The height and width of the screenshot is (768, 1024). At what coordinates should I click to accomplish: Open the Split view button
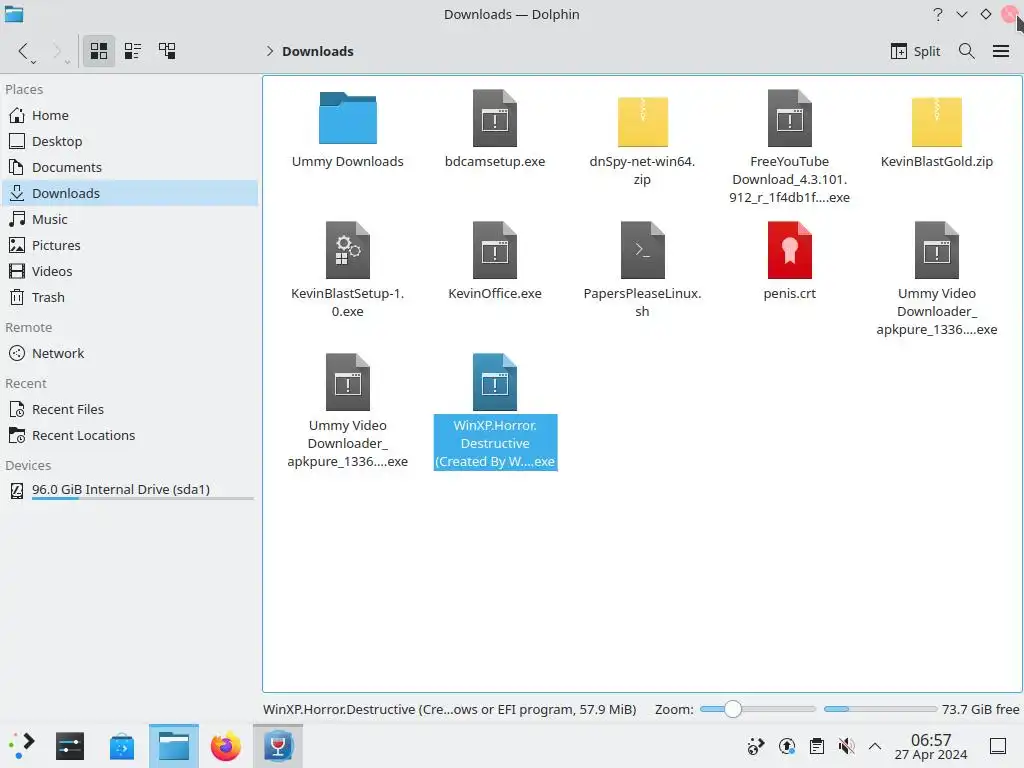(x=915, y=51)
